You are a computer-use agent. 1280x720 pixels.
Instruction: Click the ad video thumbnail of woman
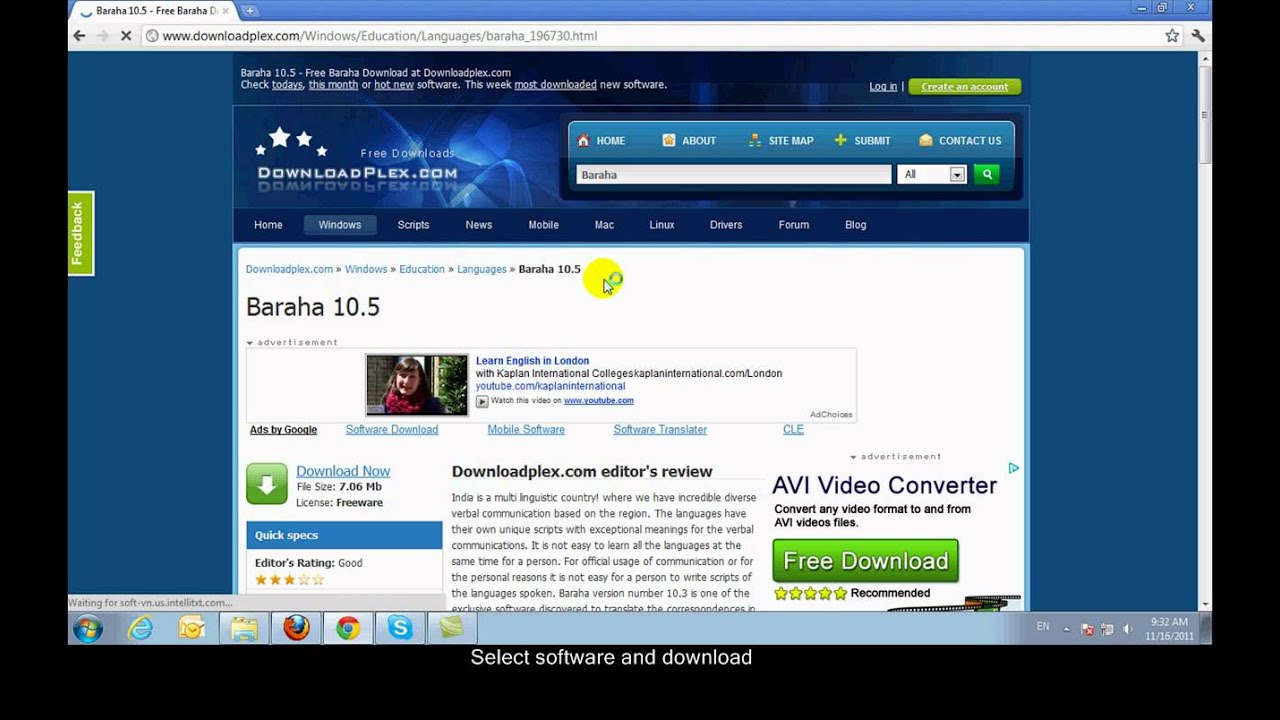417,385
